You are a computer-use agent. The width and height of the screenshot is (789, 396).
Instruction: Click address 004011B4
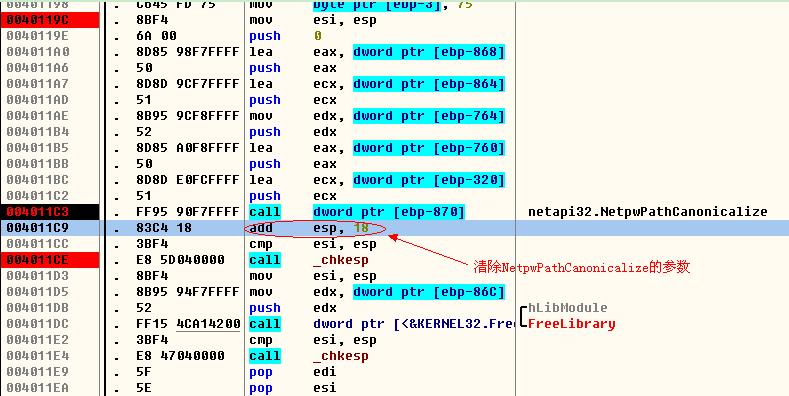click(x=38, y=132)
